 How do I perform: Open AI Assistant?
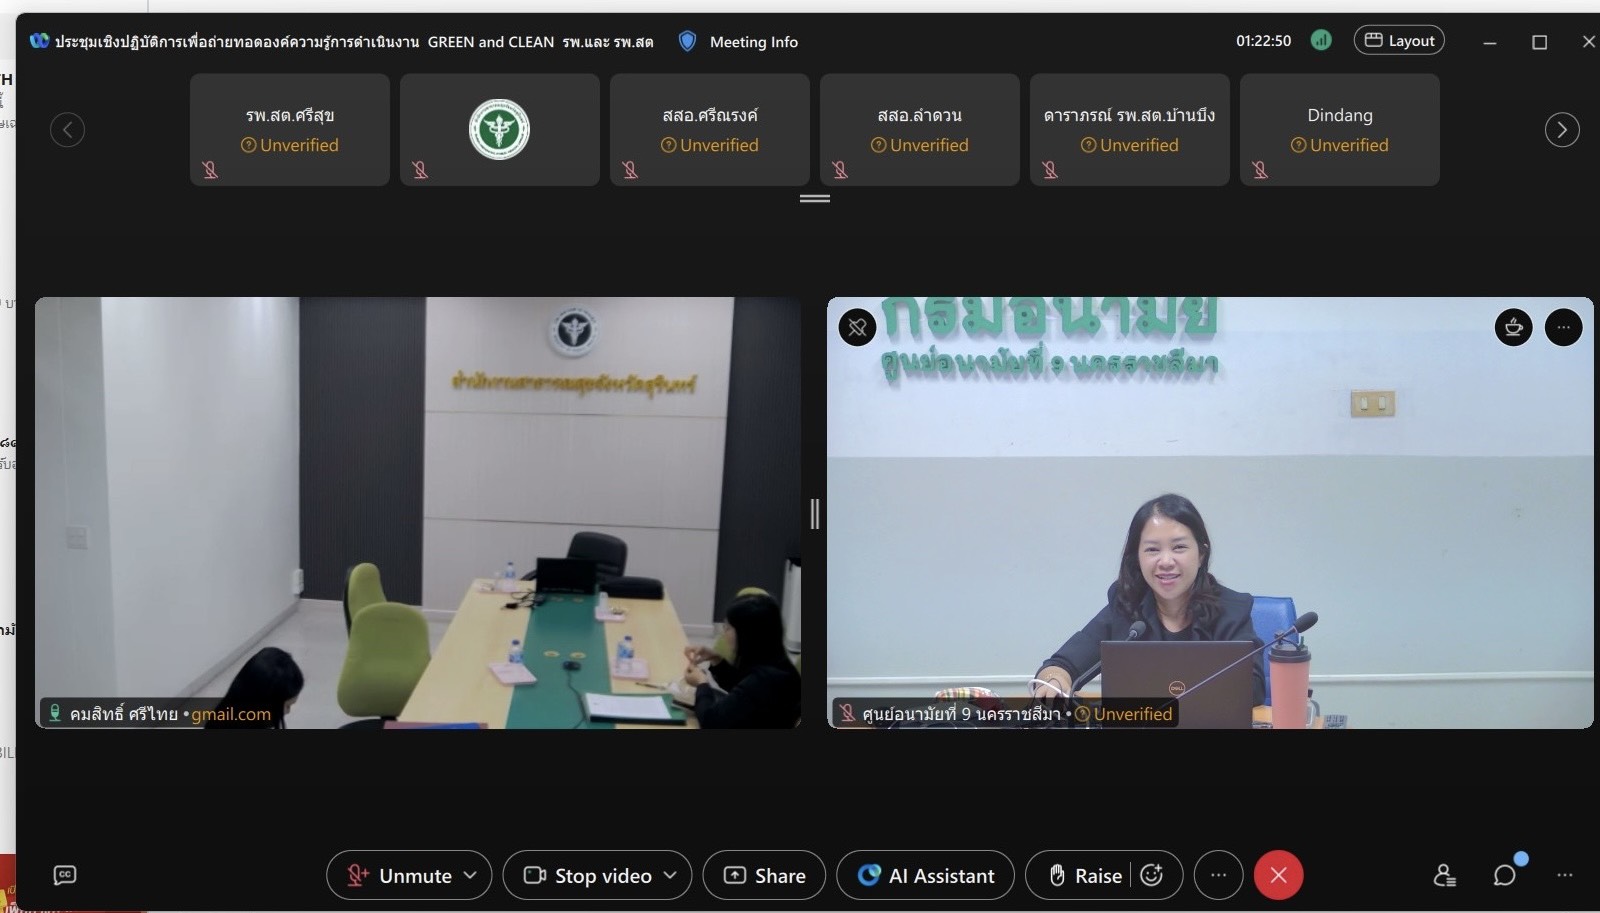pos(925,875)
